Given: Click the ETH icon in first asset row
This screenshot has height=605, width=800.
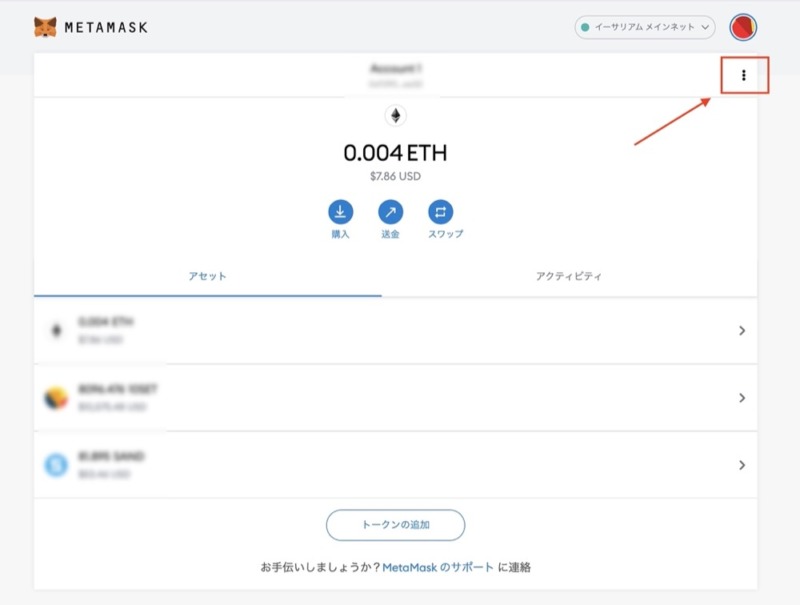Looking at the screenshot, I should click(x=57, y=331).
